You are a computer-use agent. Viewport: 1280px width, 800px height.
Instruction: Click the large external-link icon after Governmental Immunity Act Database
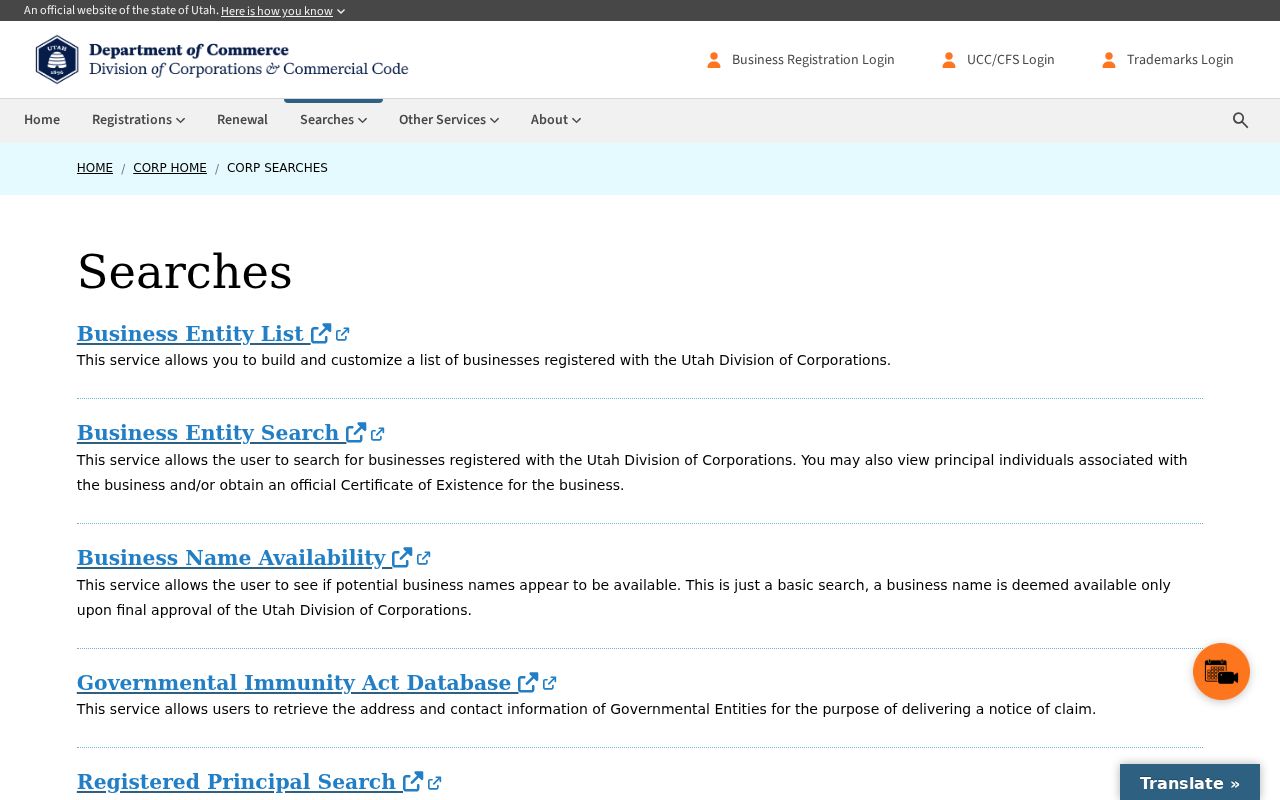528,683
